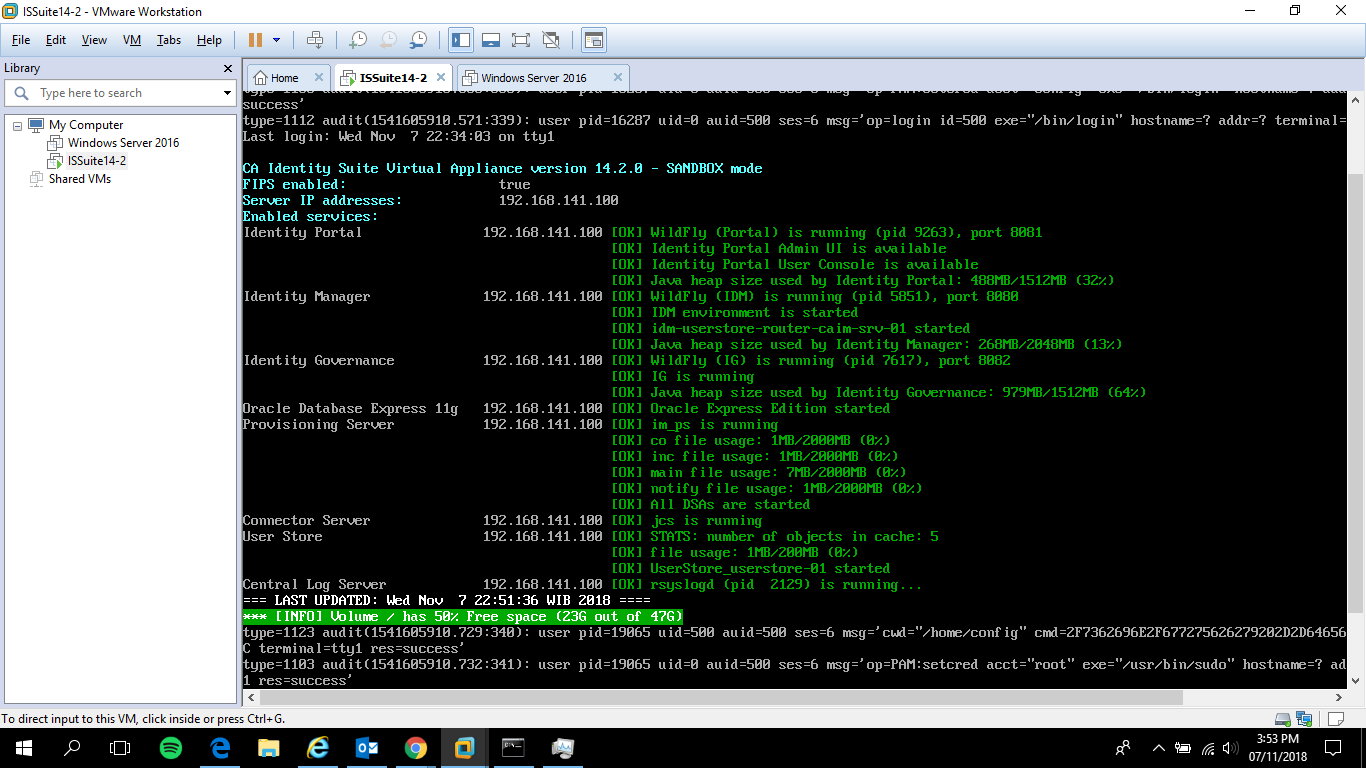Open the File menu
The height and width of the screenshot is (768, 1366).
[x=21, y=40]
